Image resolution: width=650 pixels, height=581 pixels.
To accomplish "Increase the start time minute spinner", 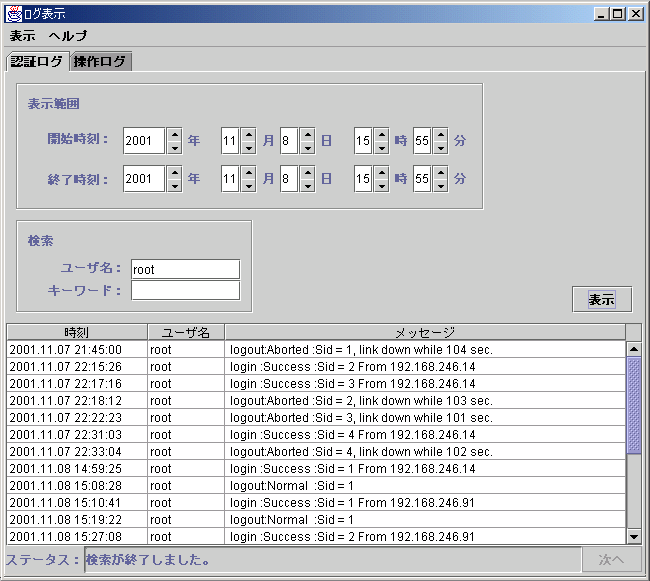I will pos(441,134).
